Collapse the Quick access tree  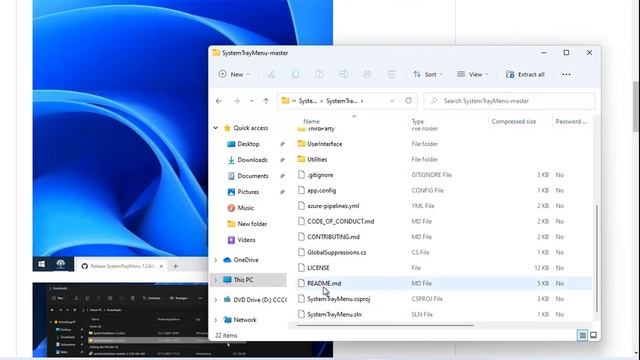tap(216, 128)
